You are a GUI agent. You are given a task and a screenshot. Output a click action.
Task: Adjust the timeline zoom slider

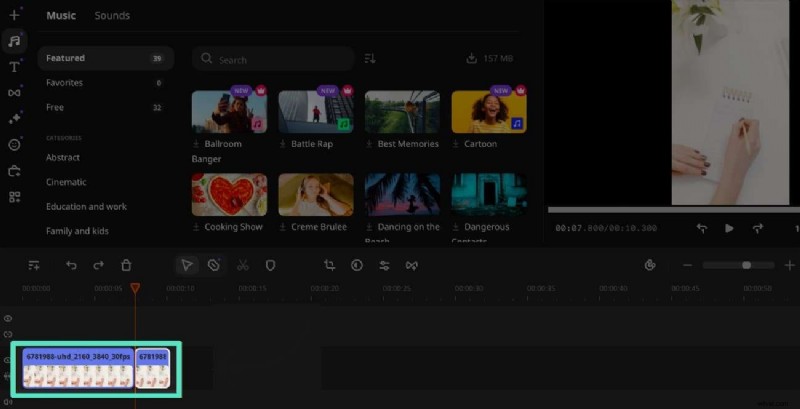746,265
